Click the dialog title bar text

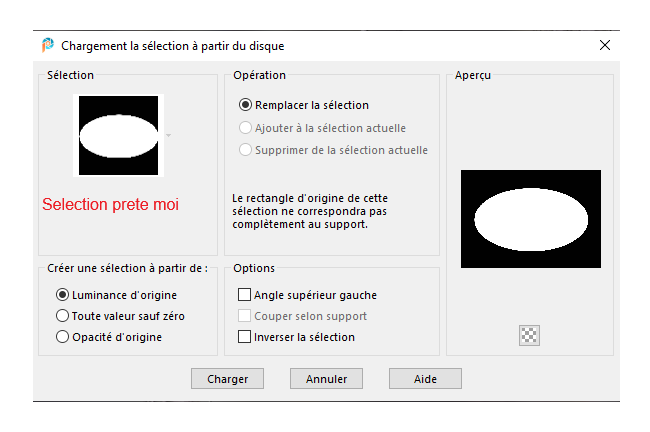172,46
